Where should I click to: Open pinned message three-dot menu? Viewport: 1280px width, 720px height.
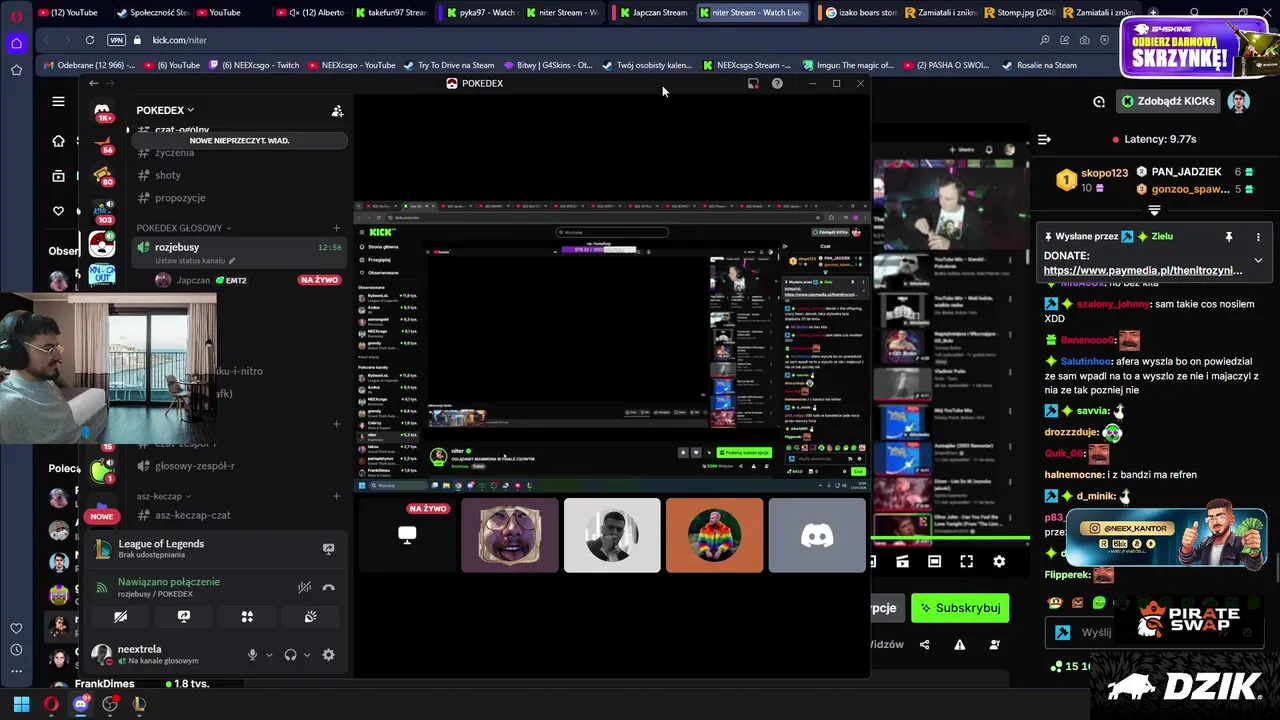[x=1258, y=237]
